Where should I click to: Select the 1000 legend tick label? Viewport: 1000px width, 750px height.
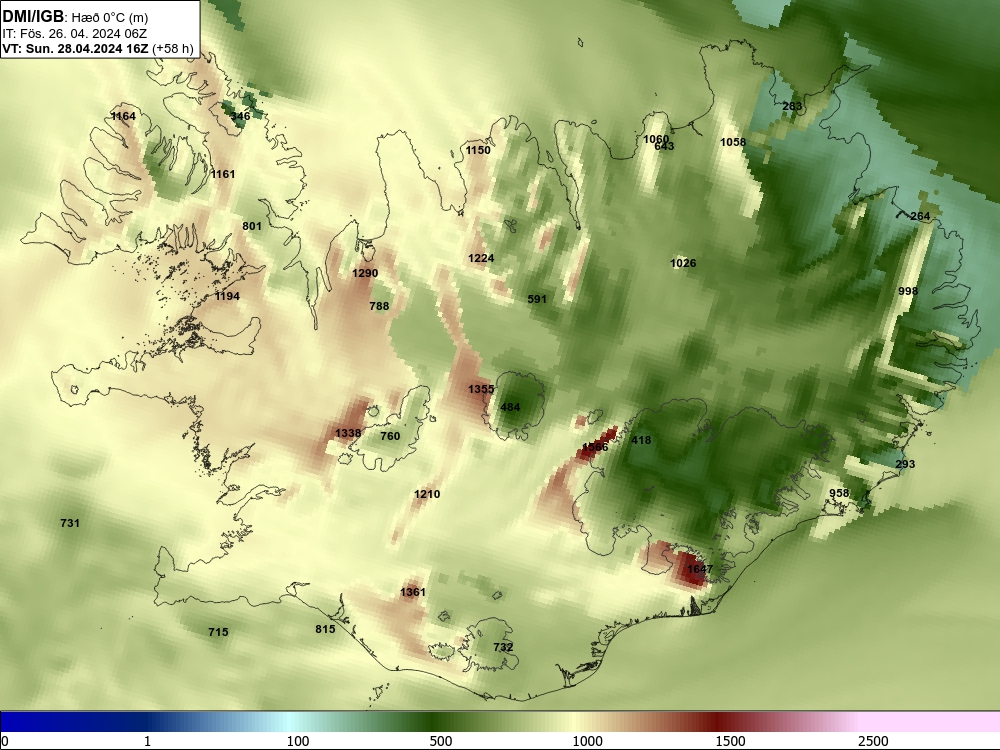587,741
